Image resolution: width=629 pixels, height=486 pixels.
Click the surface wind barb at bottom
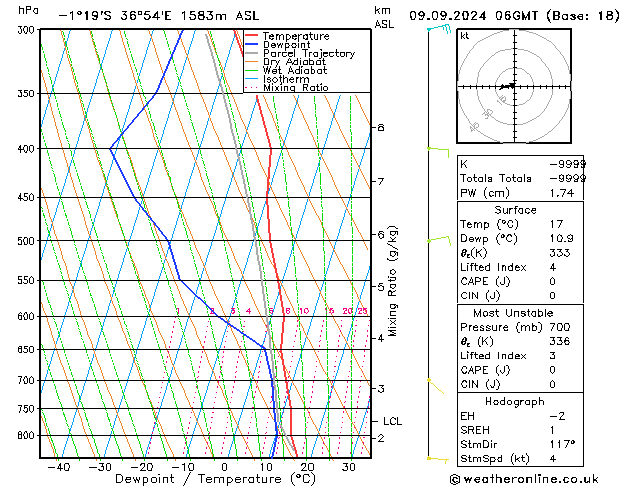click(x=438, y=460)
